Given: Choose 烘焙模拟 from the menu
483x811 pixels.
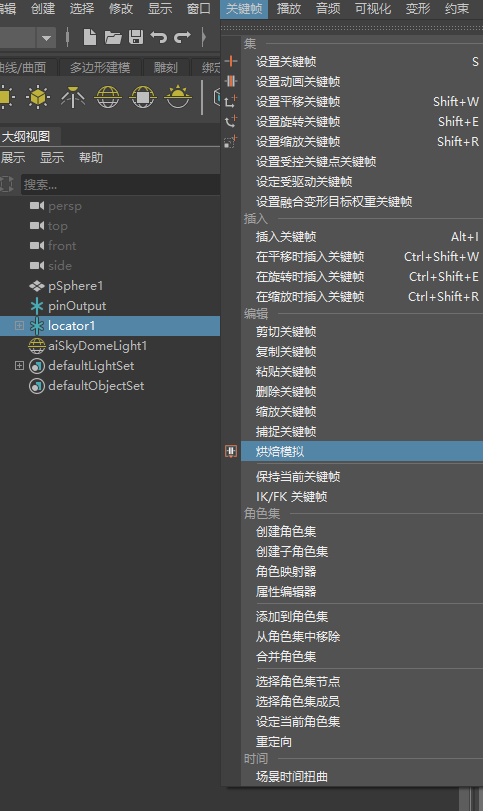Looking at the screenshot, I should coord(362,452).
